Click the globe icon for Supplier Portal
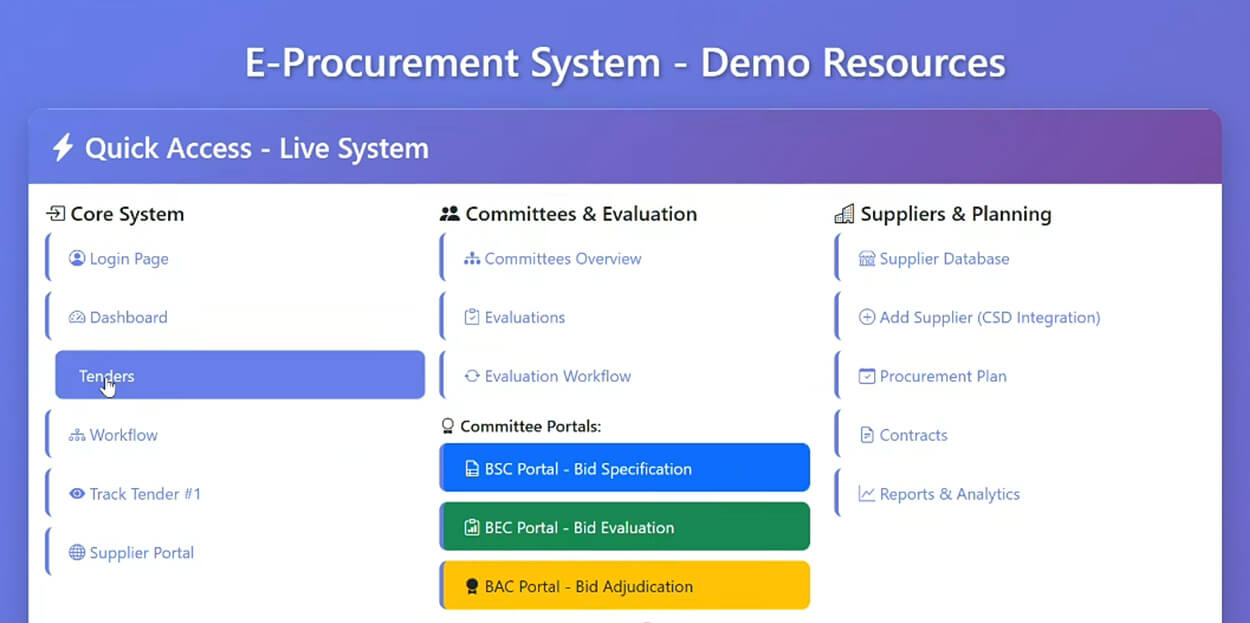The width and height of the screenshot is (1250, 623). (x=77, y=553)
